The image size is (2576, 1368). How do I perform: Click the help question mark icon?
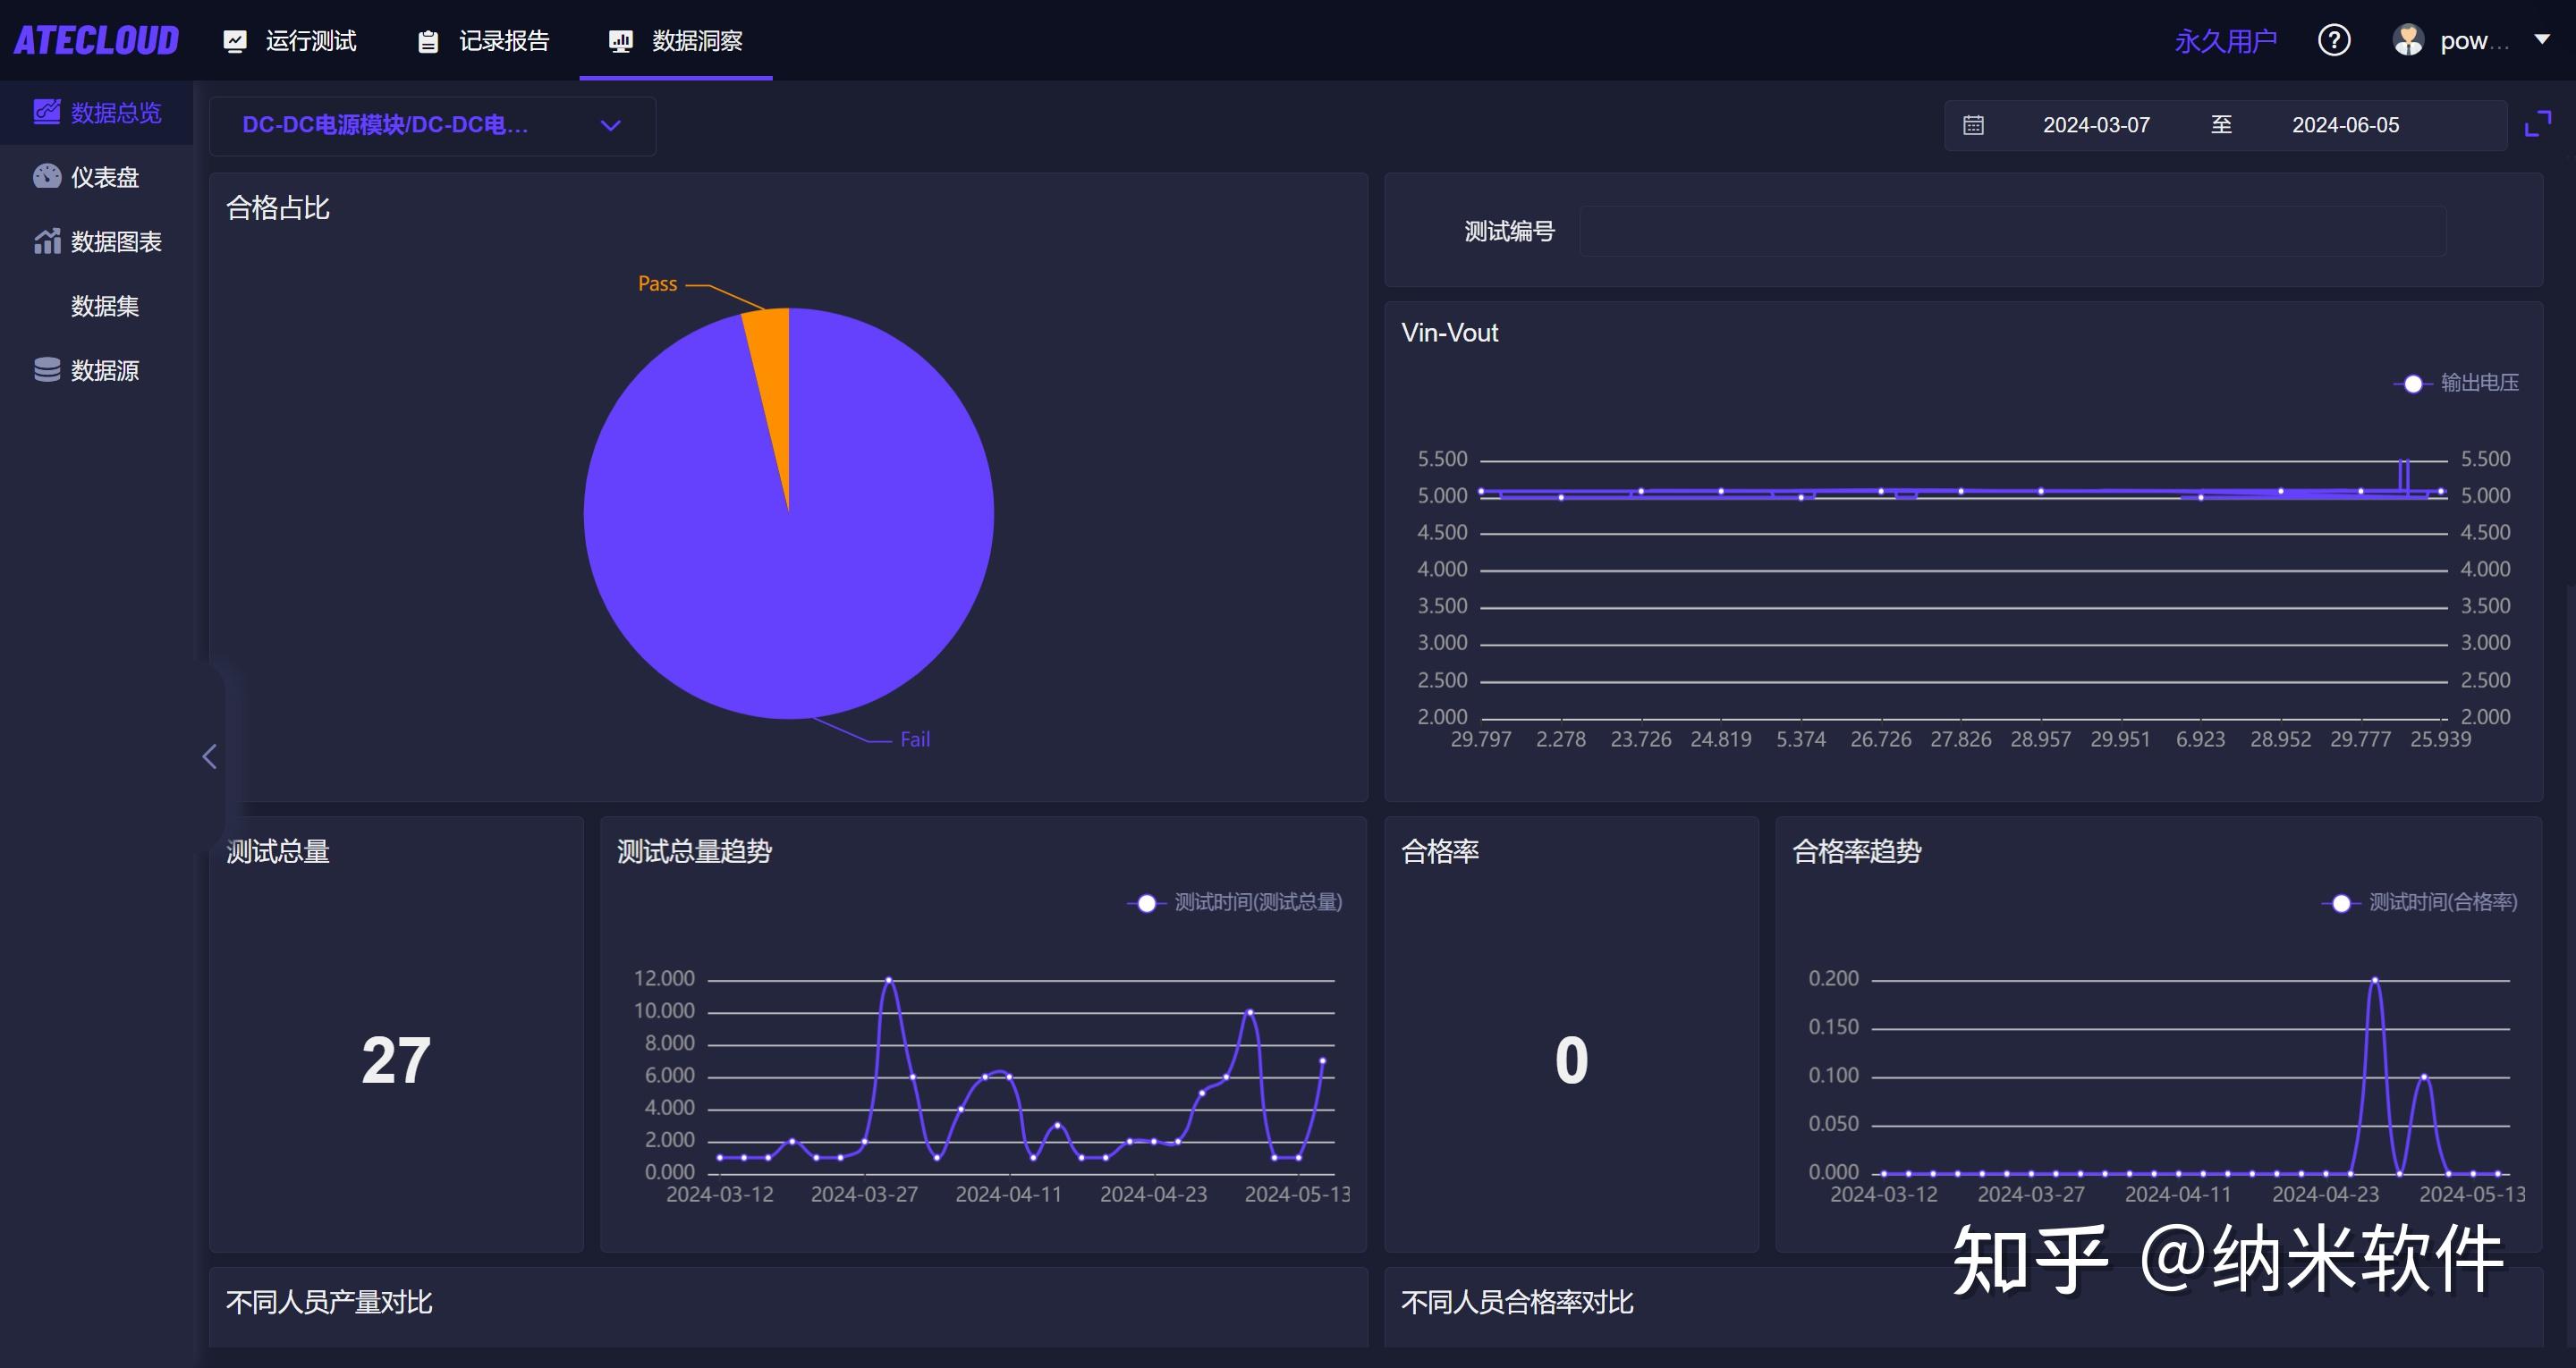[2333, 39]
